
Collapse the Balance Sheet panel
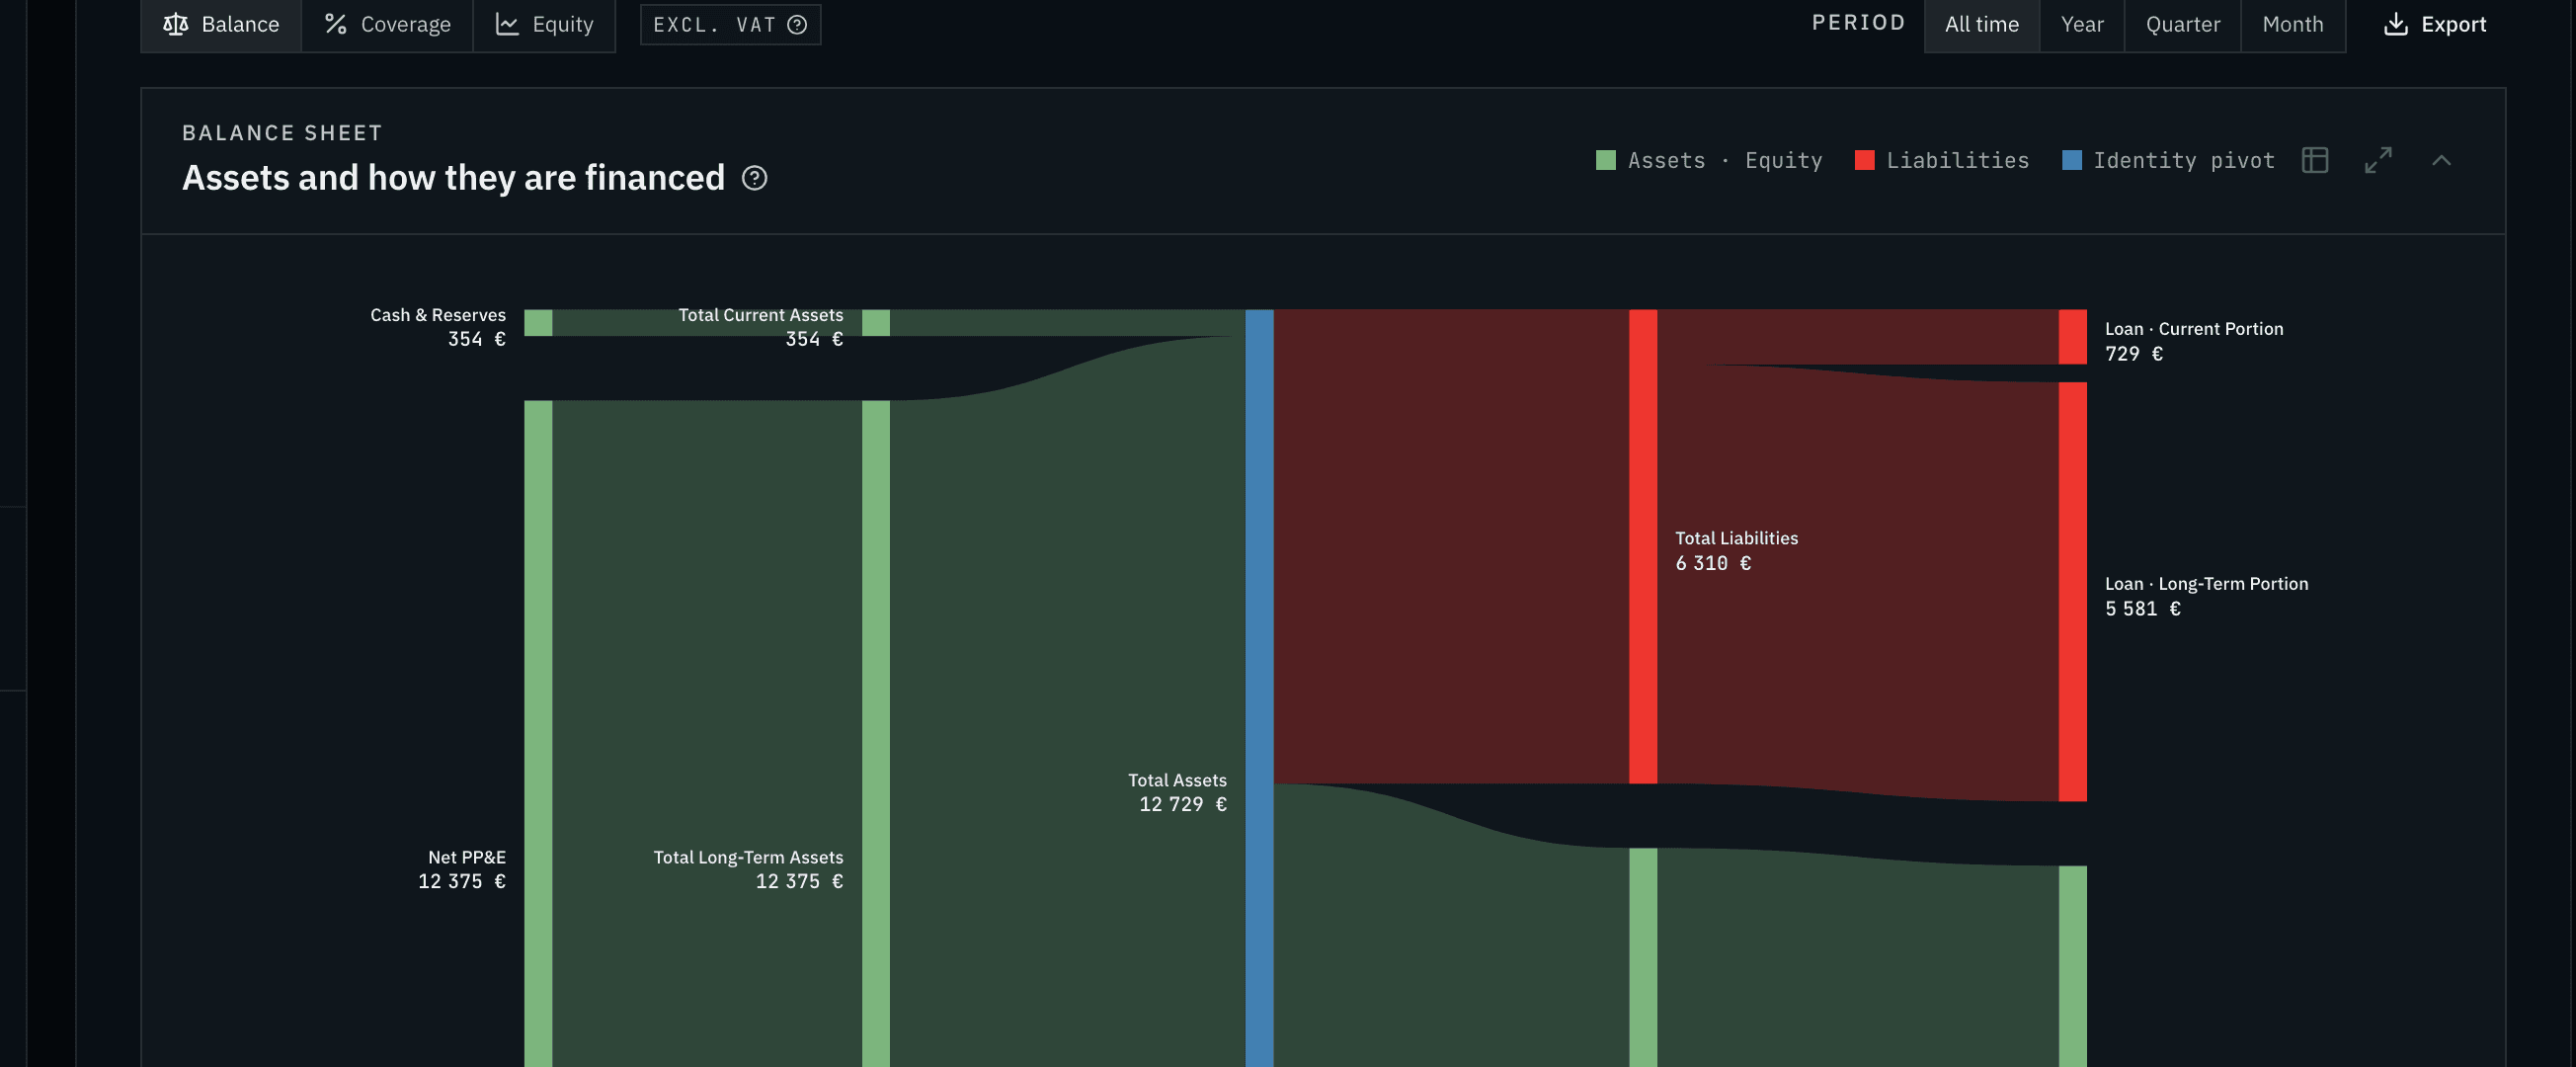click(x=2441, y=160)
